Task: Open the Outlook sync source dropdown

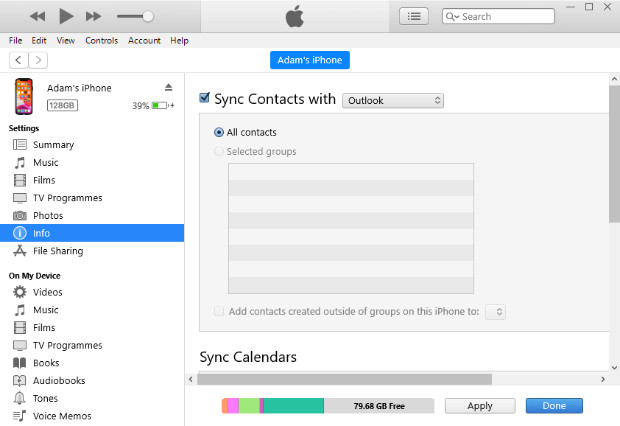Action: pos(393,100)
